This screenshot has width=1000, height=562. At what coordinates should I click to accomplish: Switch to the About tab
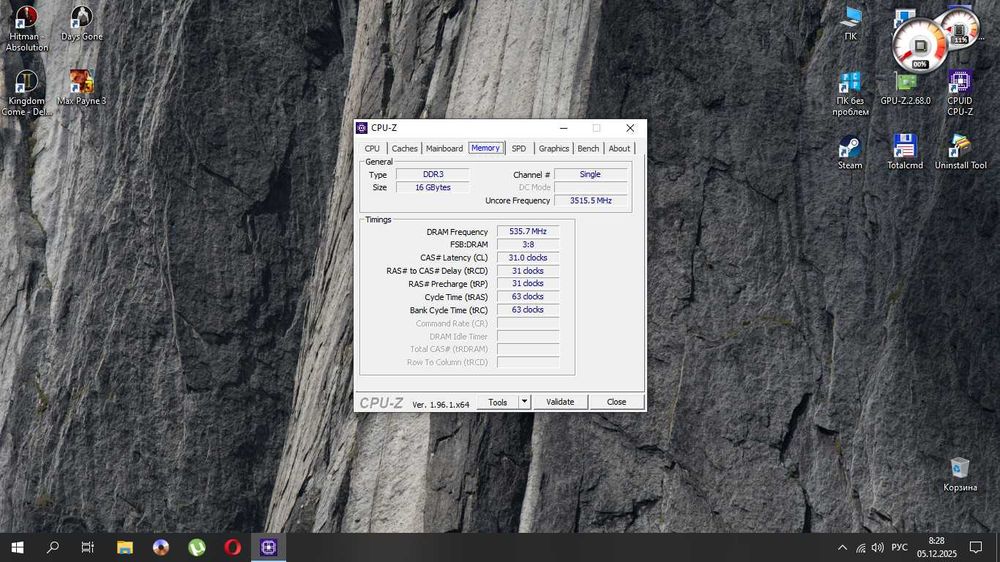(x=619, y=149)
